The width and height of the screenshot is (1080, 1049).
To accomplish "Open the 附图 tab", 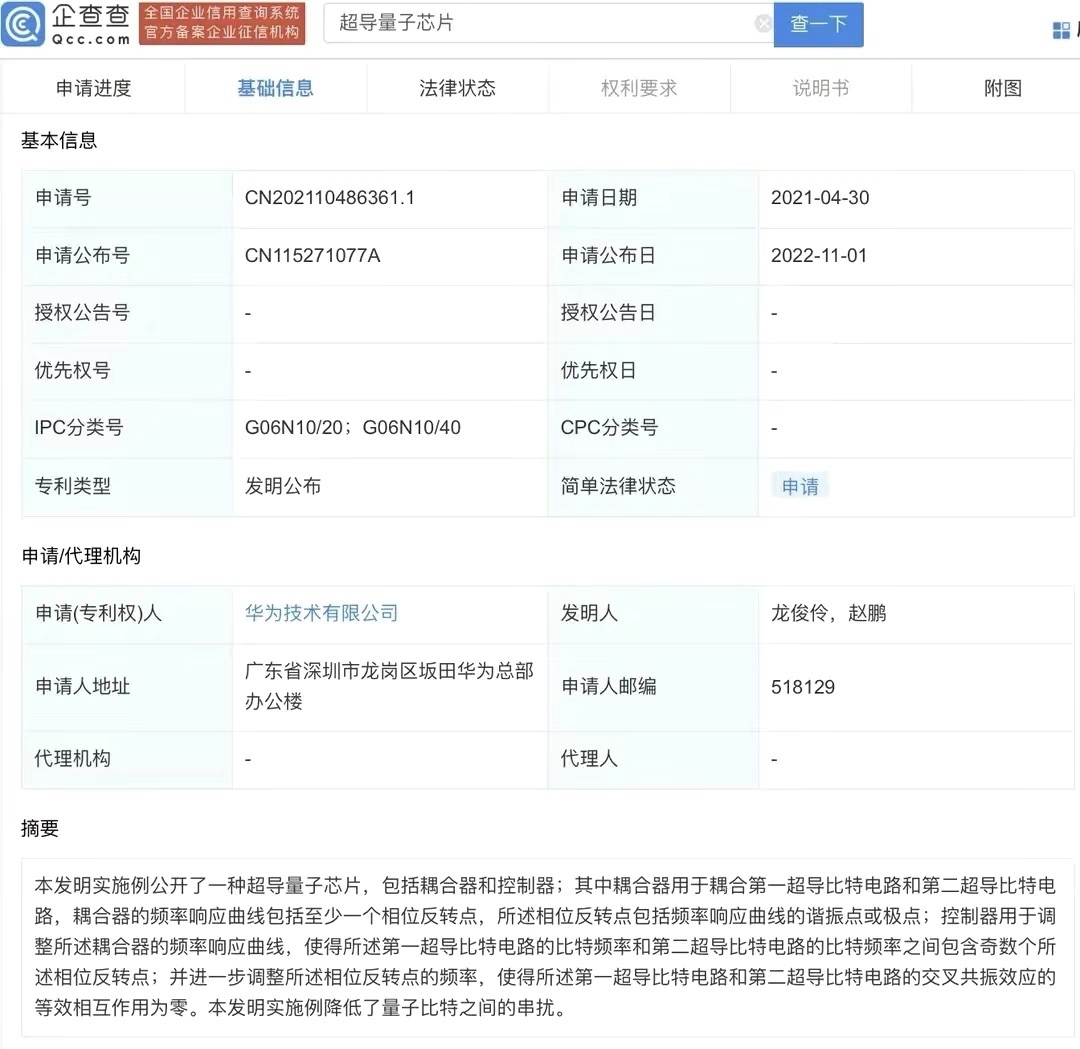I will click(1003, 88).
